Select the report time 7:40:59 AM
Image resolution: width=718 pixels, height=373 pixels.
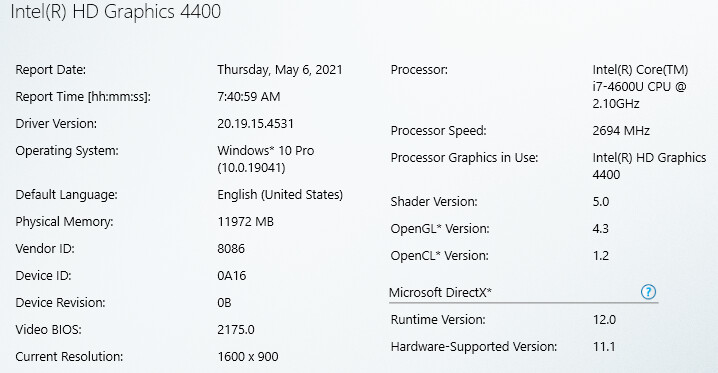[249, 97]
